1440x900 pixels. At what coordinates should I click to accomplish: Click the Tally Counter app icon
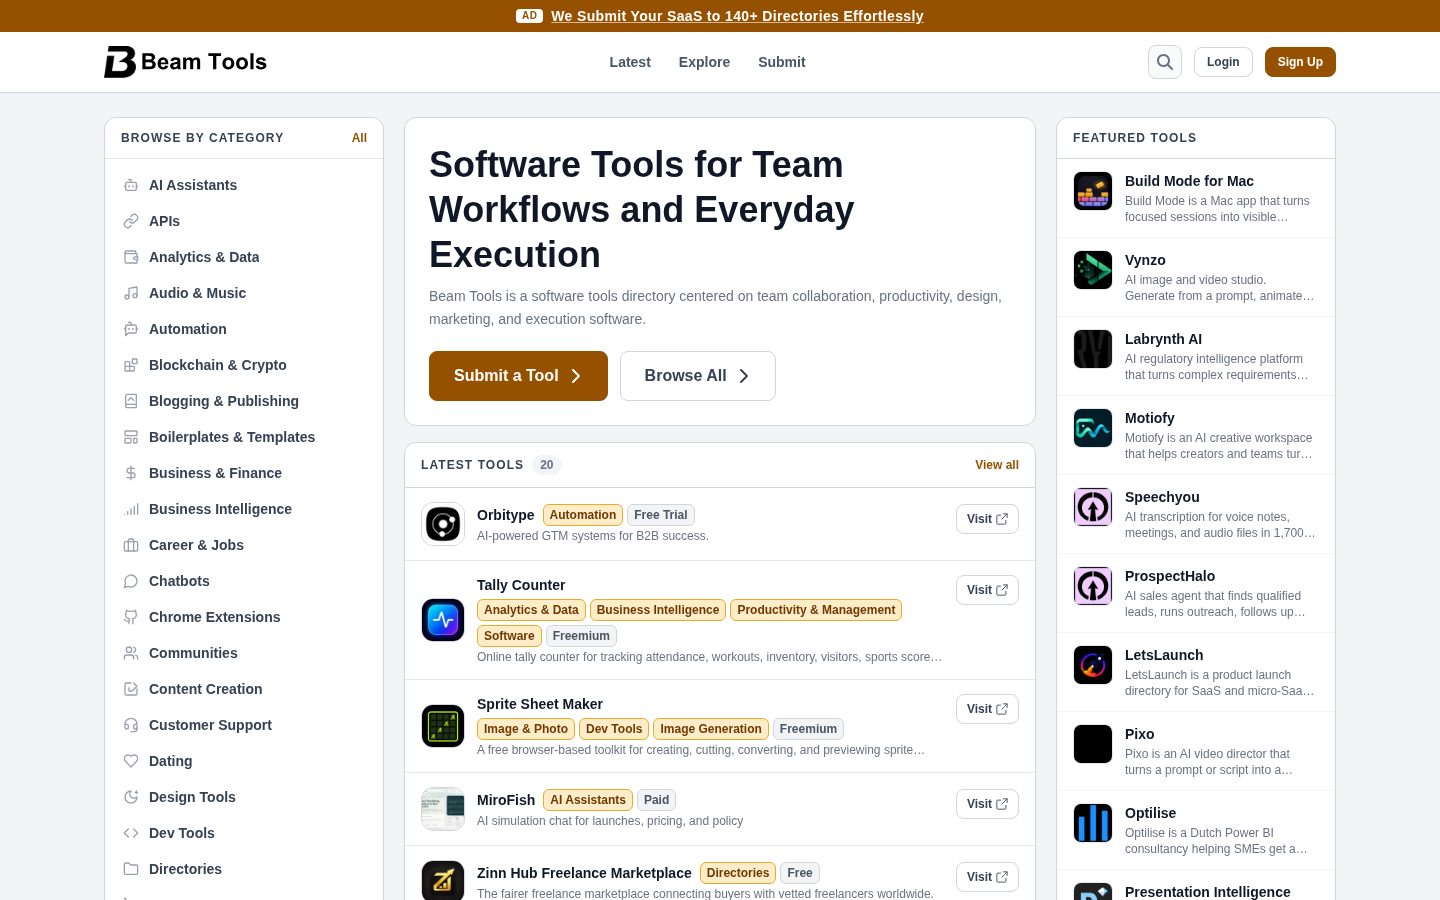click(x=443, y=620)
